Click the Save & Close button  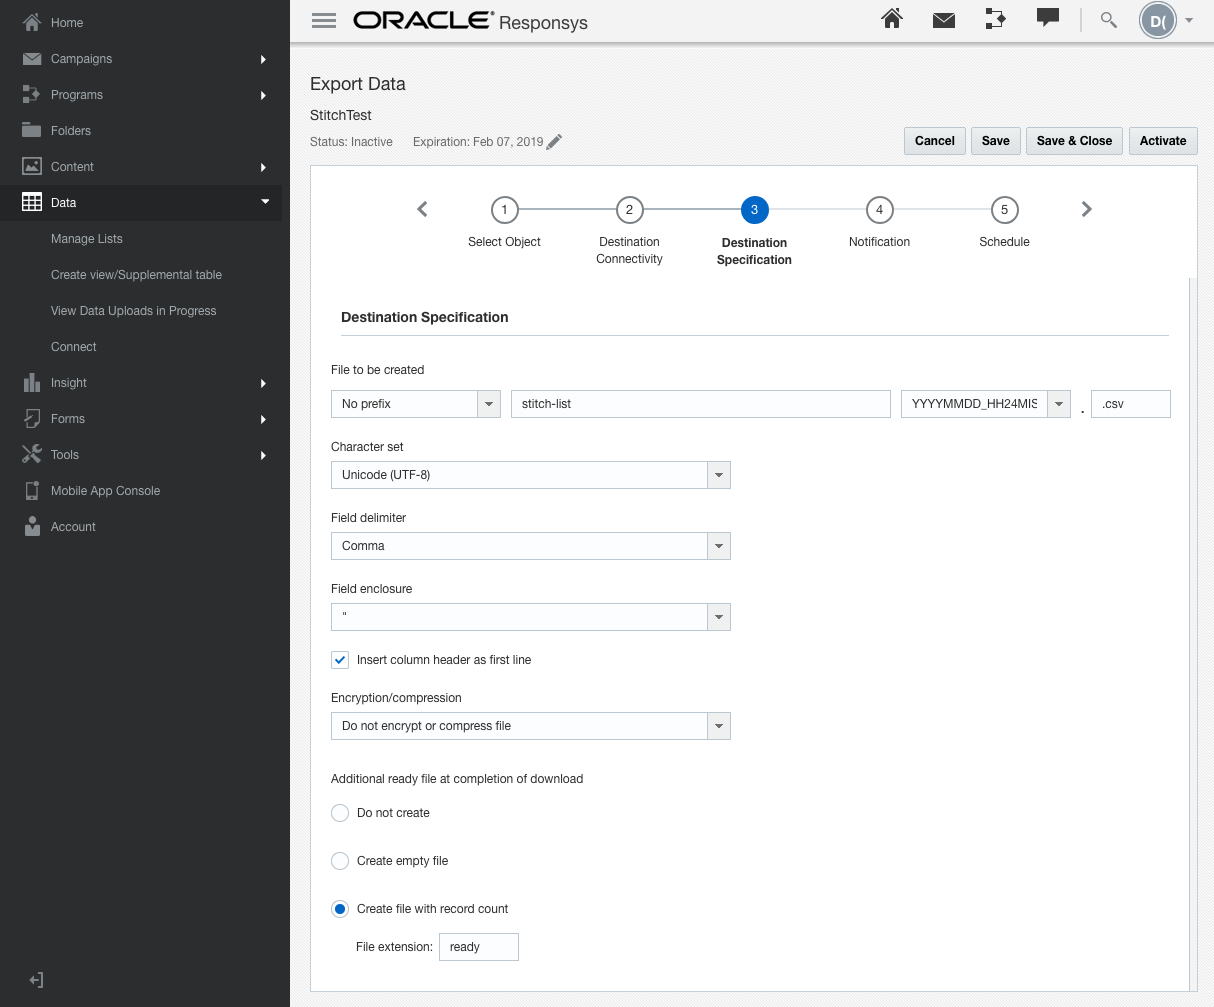click(x=1074, y=141)
